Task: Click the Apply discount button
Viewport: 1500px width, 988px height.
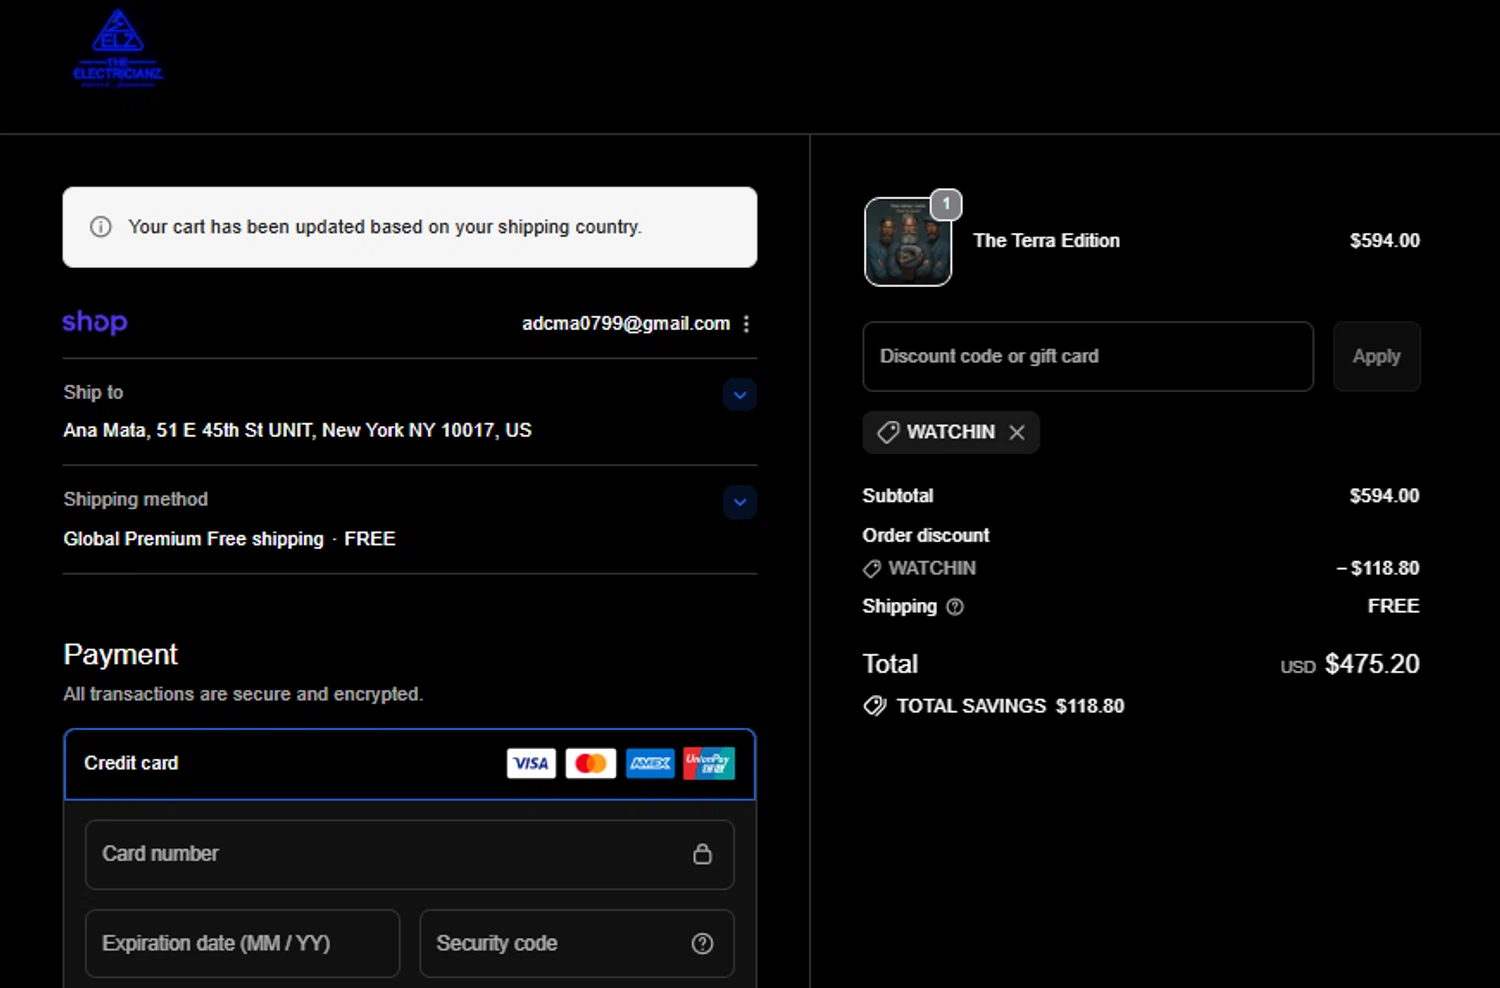Action: click(1377, 356)
